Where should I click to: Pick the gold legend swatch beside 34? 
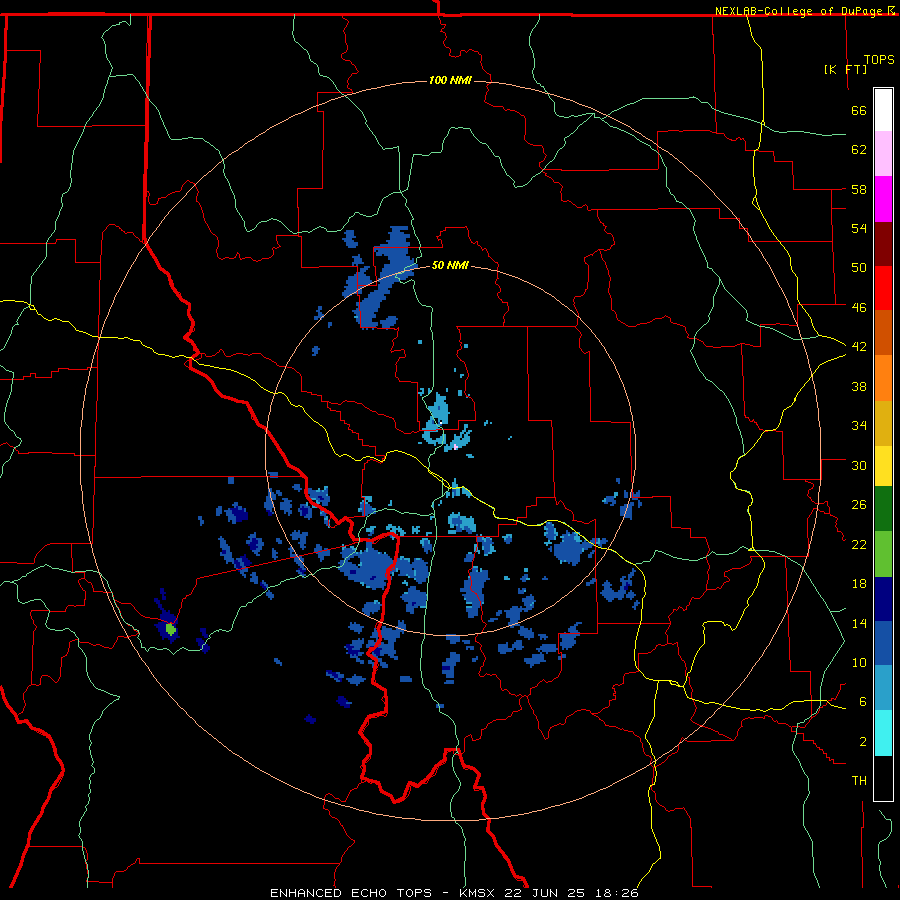click(883, 423)
